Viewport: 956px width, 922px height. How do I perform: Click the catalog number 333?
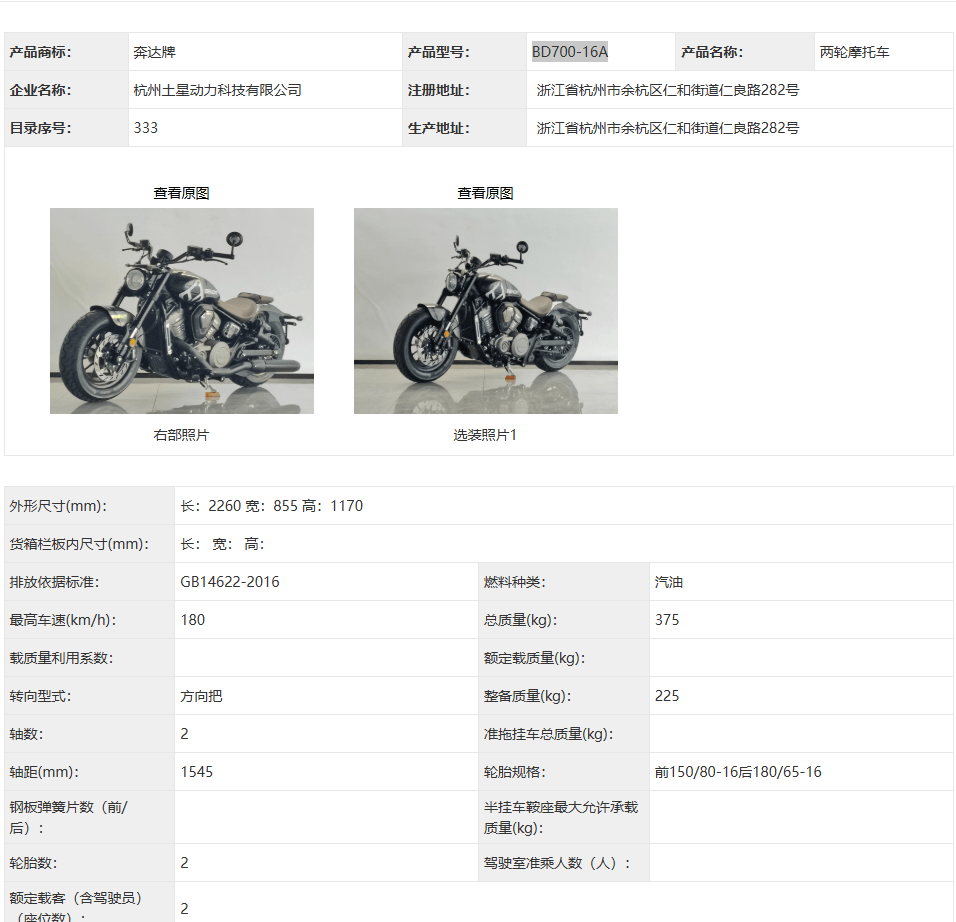146,128
